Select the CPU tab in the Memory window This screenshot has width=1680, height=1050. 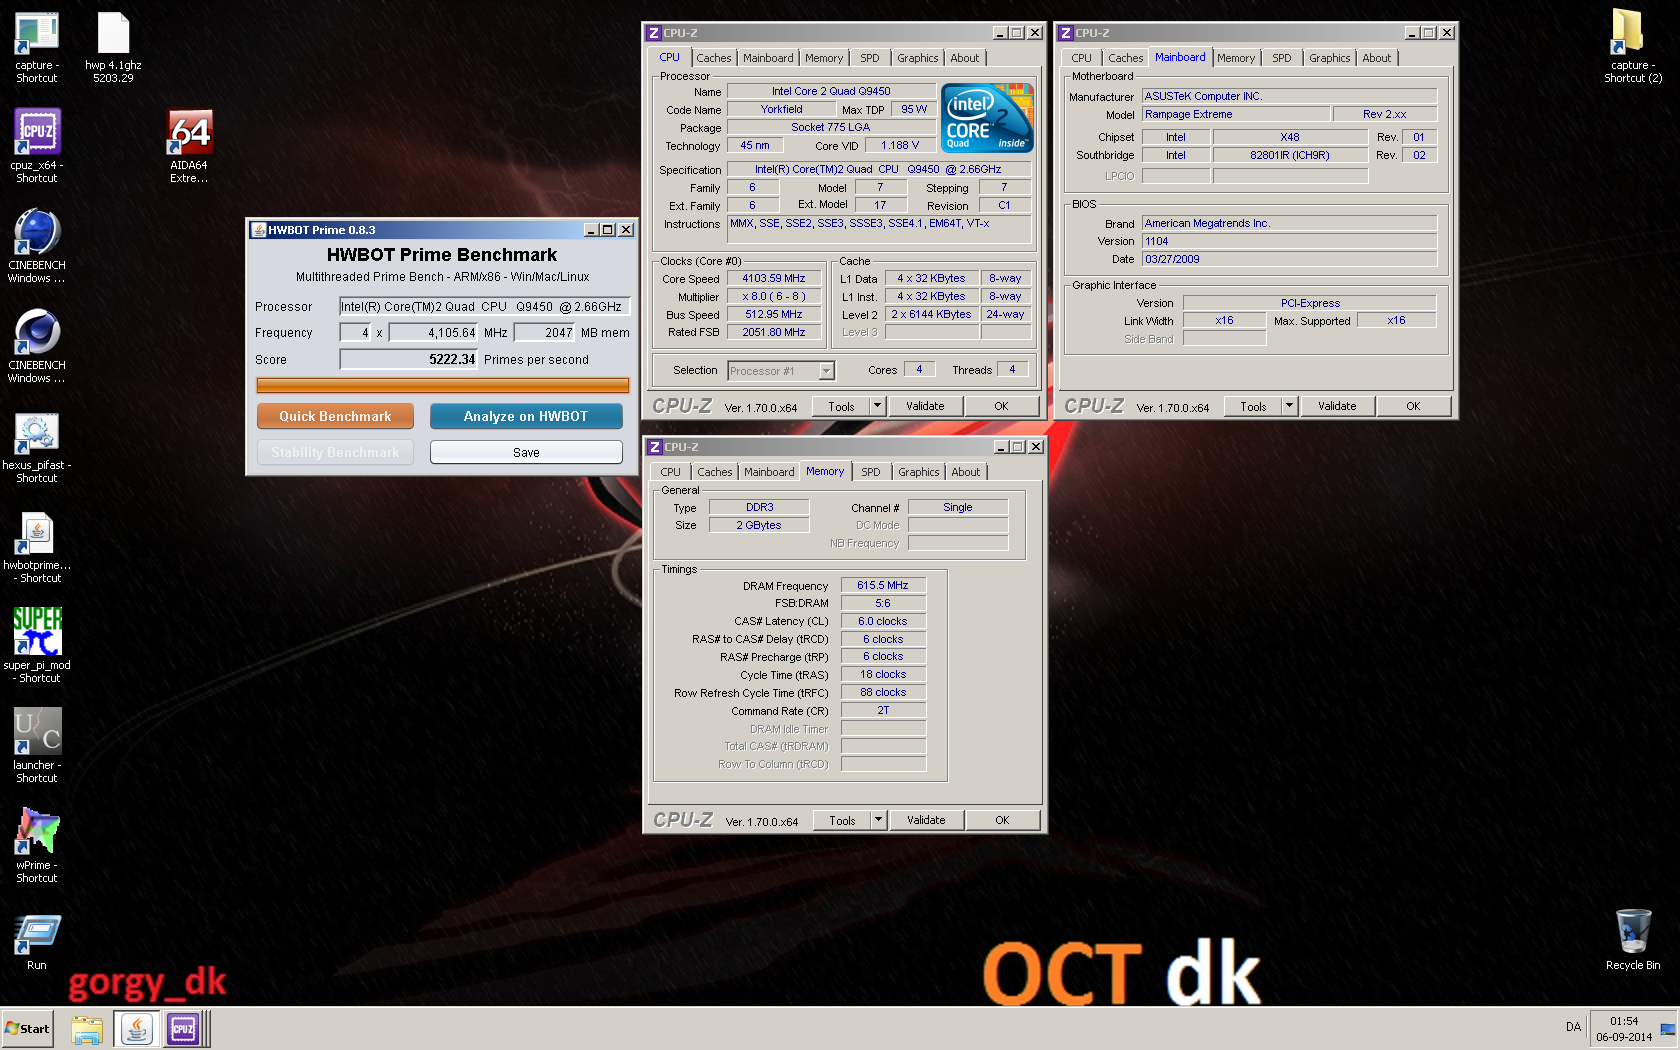pos(670,472)
